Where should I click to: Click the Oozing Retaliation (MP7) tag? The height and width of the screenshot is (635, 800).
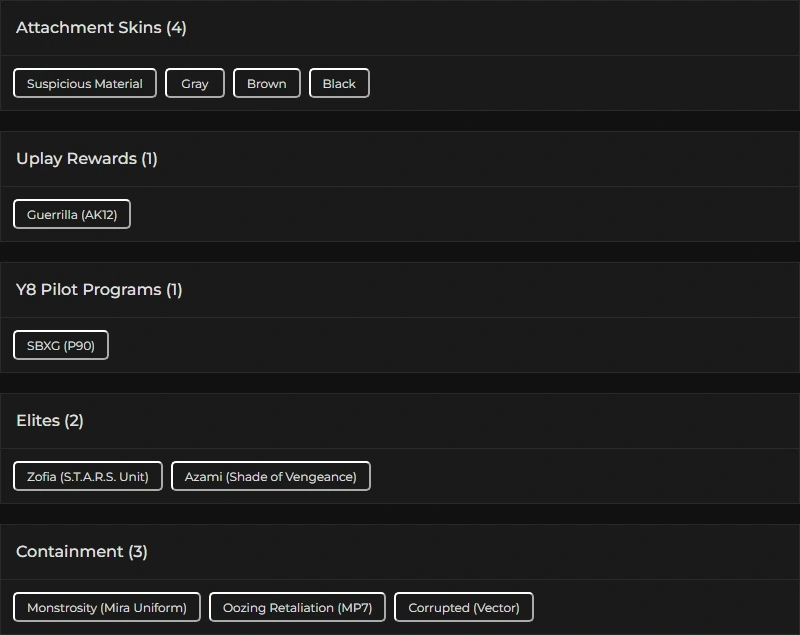(x=297, y=608)
